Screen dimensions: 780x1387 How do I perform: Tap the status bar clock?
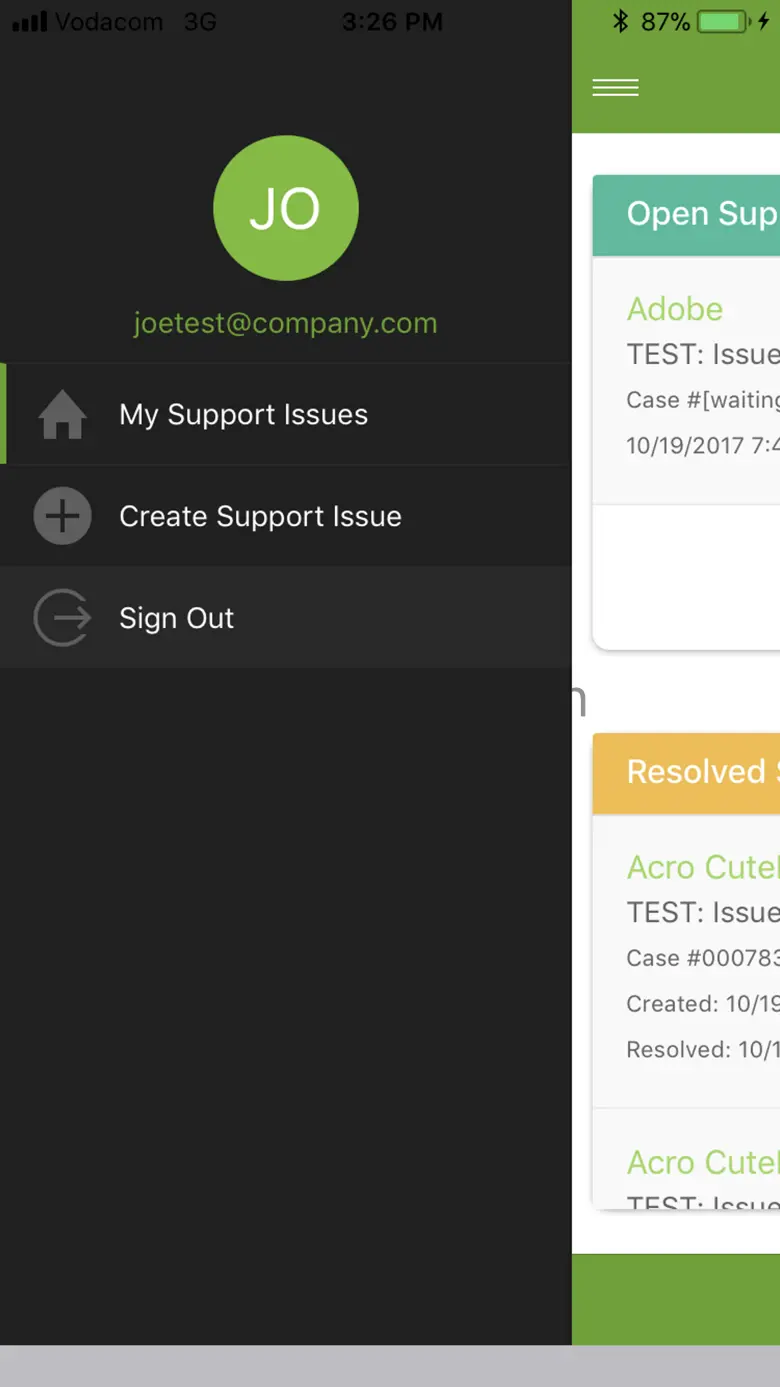coord(391,22)
